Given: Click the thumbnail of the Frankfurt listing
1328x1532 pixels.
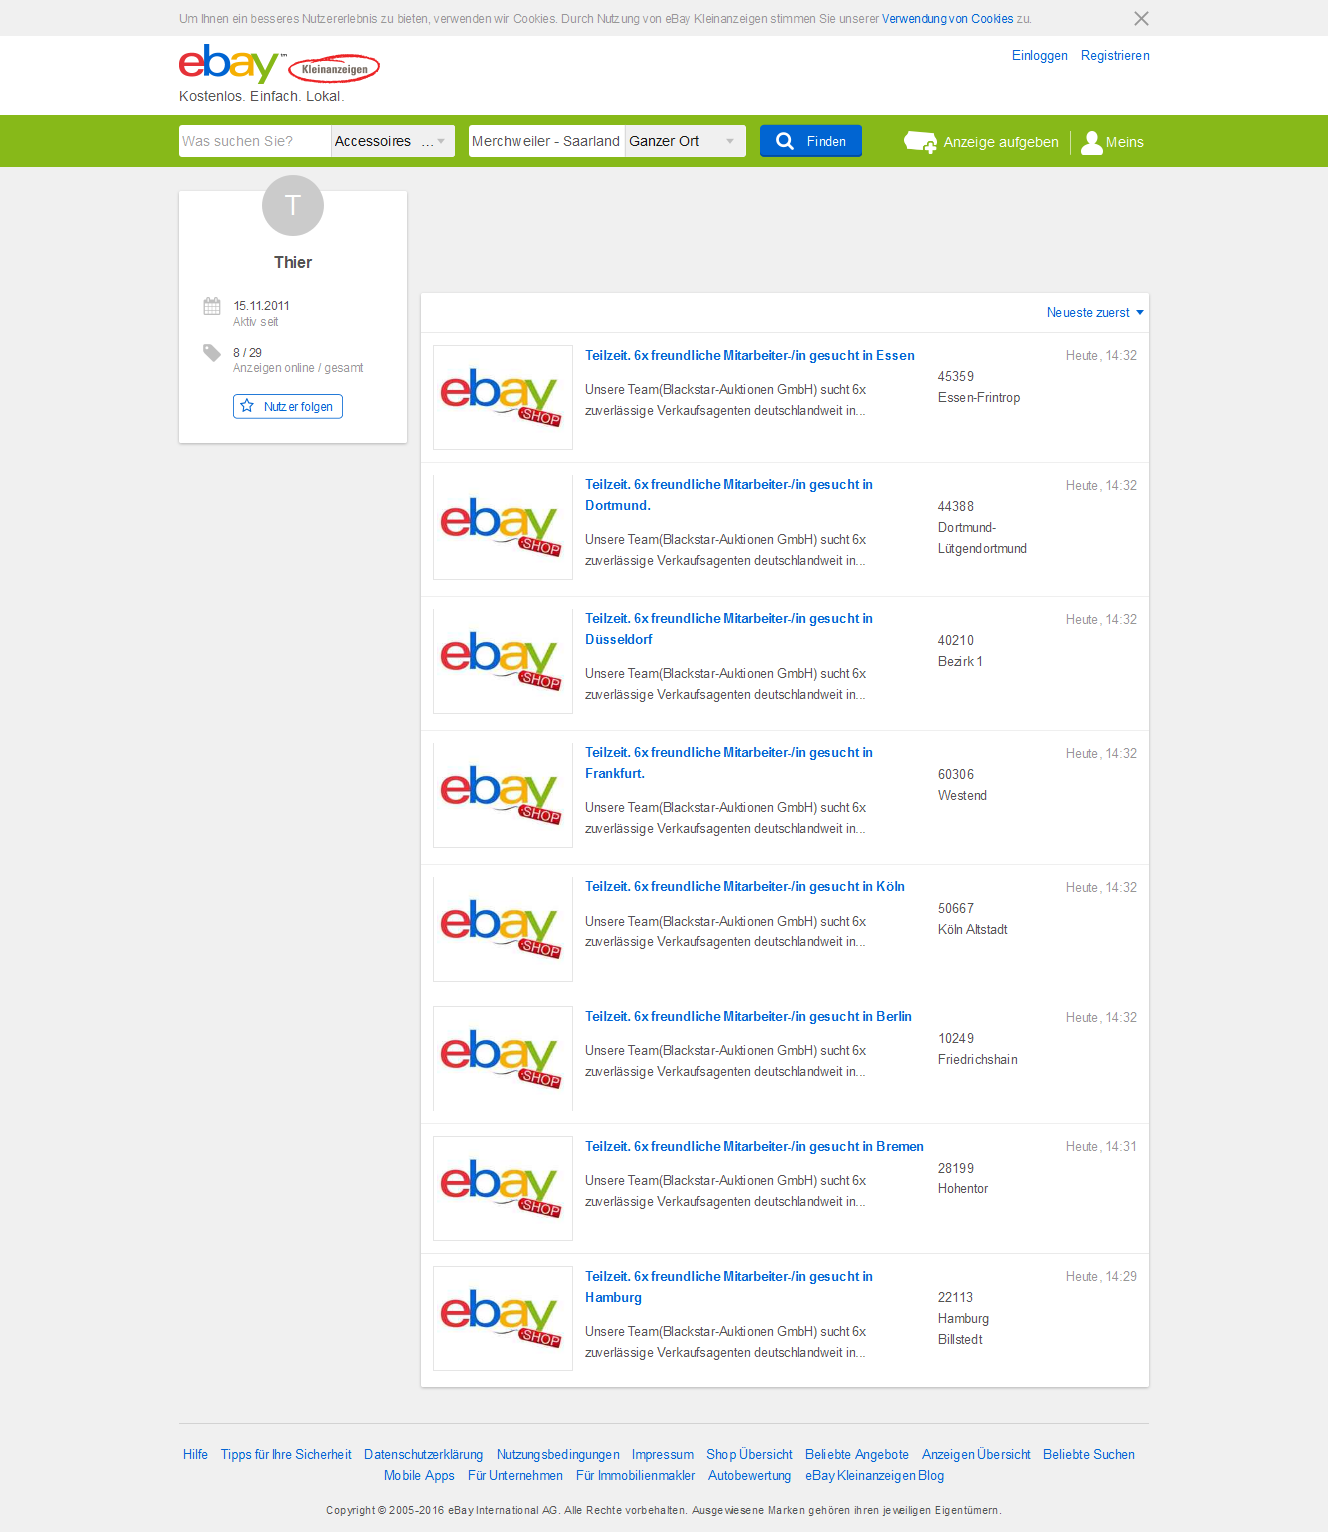Looking at the screenshot, I should pyautogui.click(x=503, y=795).
